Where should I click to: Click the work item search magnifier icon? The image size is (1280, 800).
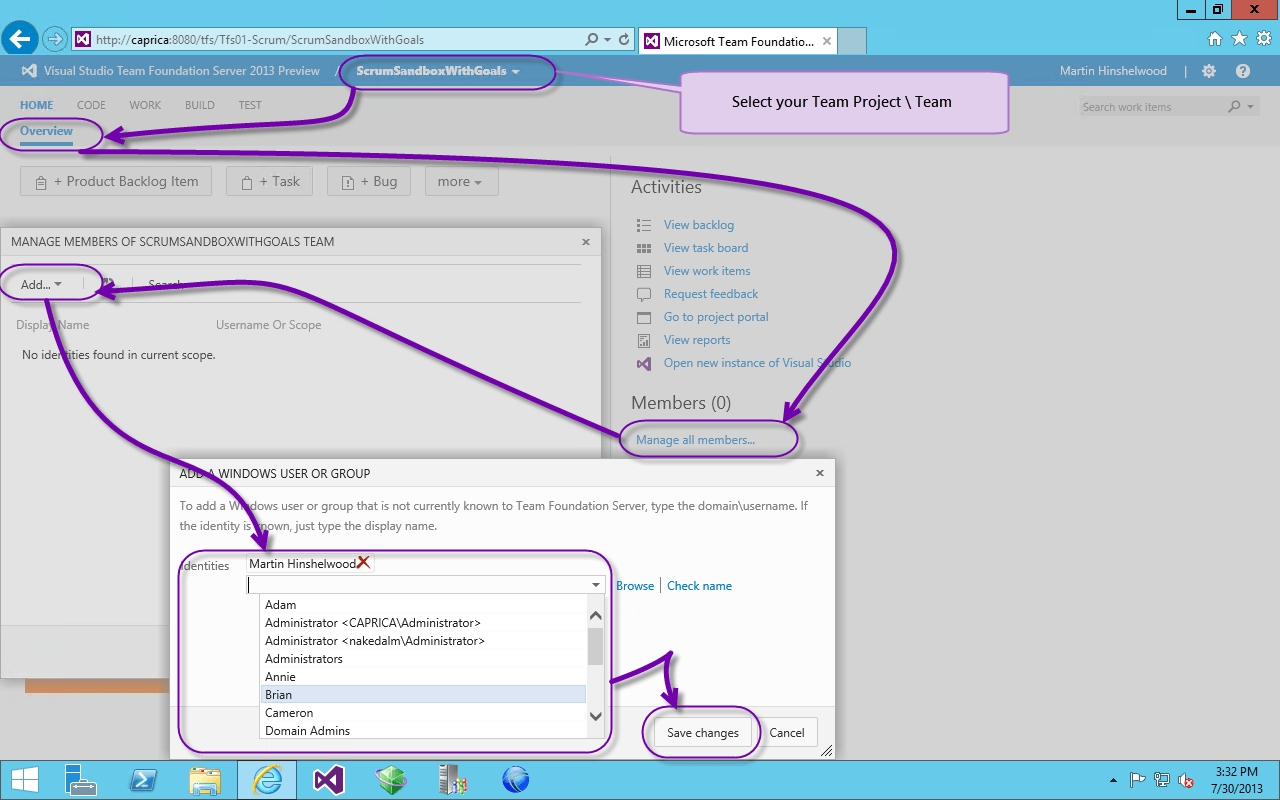[x=1235, y=107]
